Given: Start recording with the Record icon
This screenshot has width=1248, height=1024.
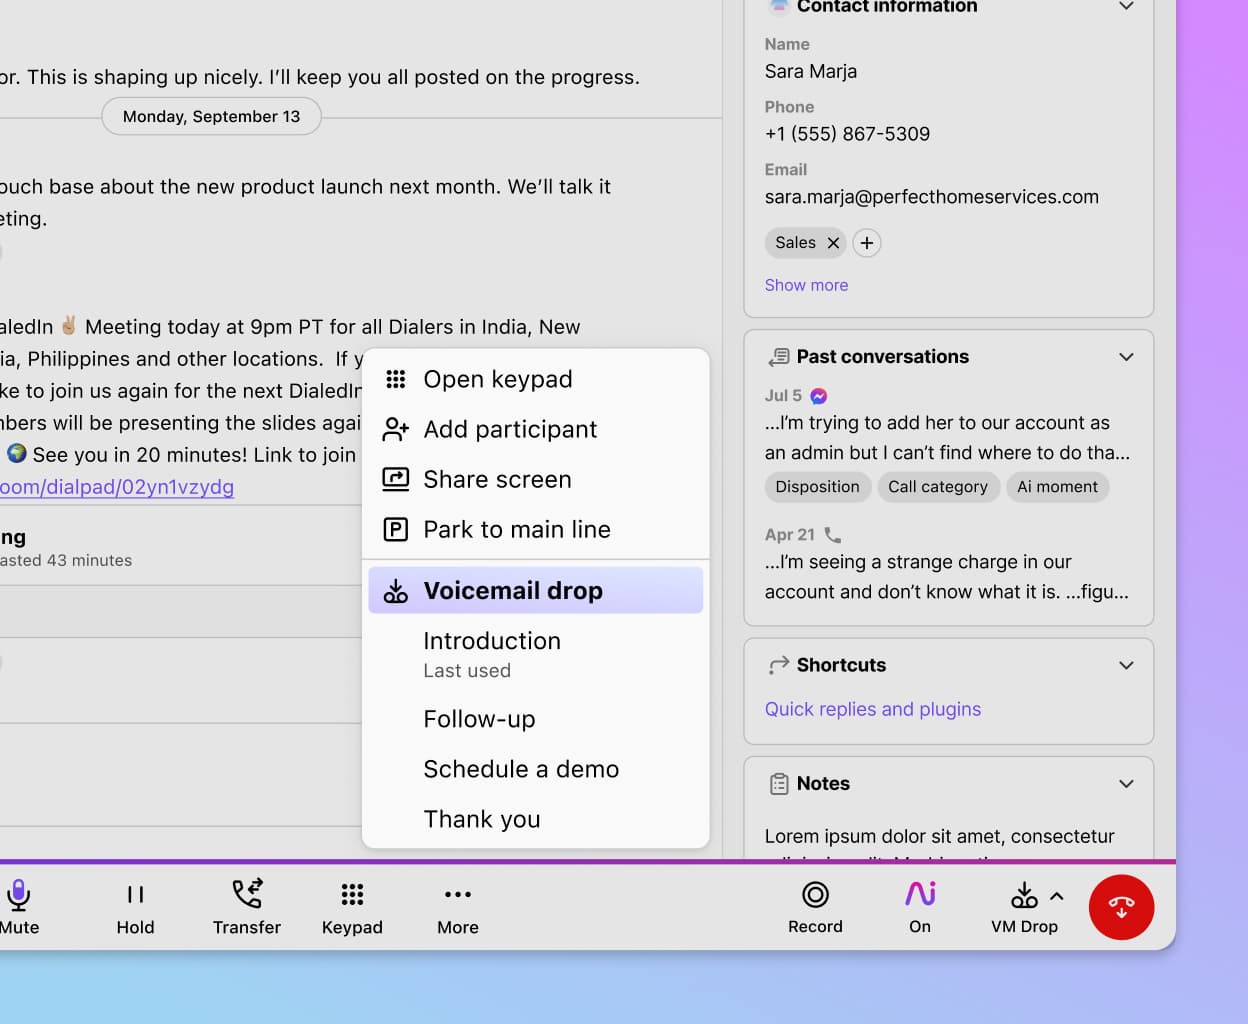Looking at the screenshot, I should (x=815, y=895).
